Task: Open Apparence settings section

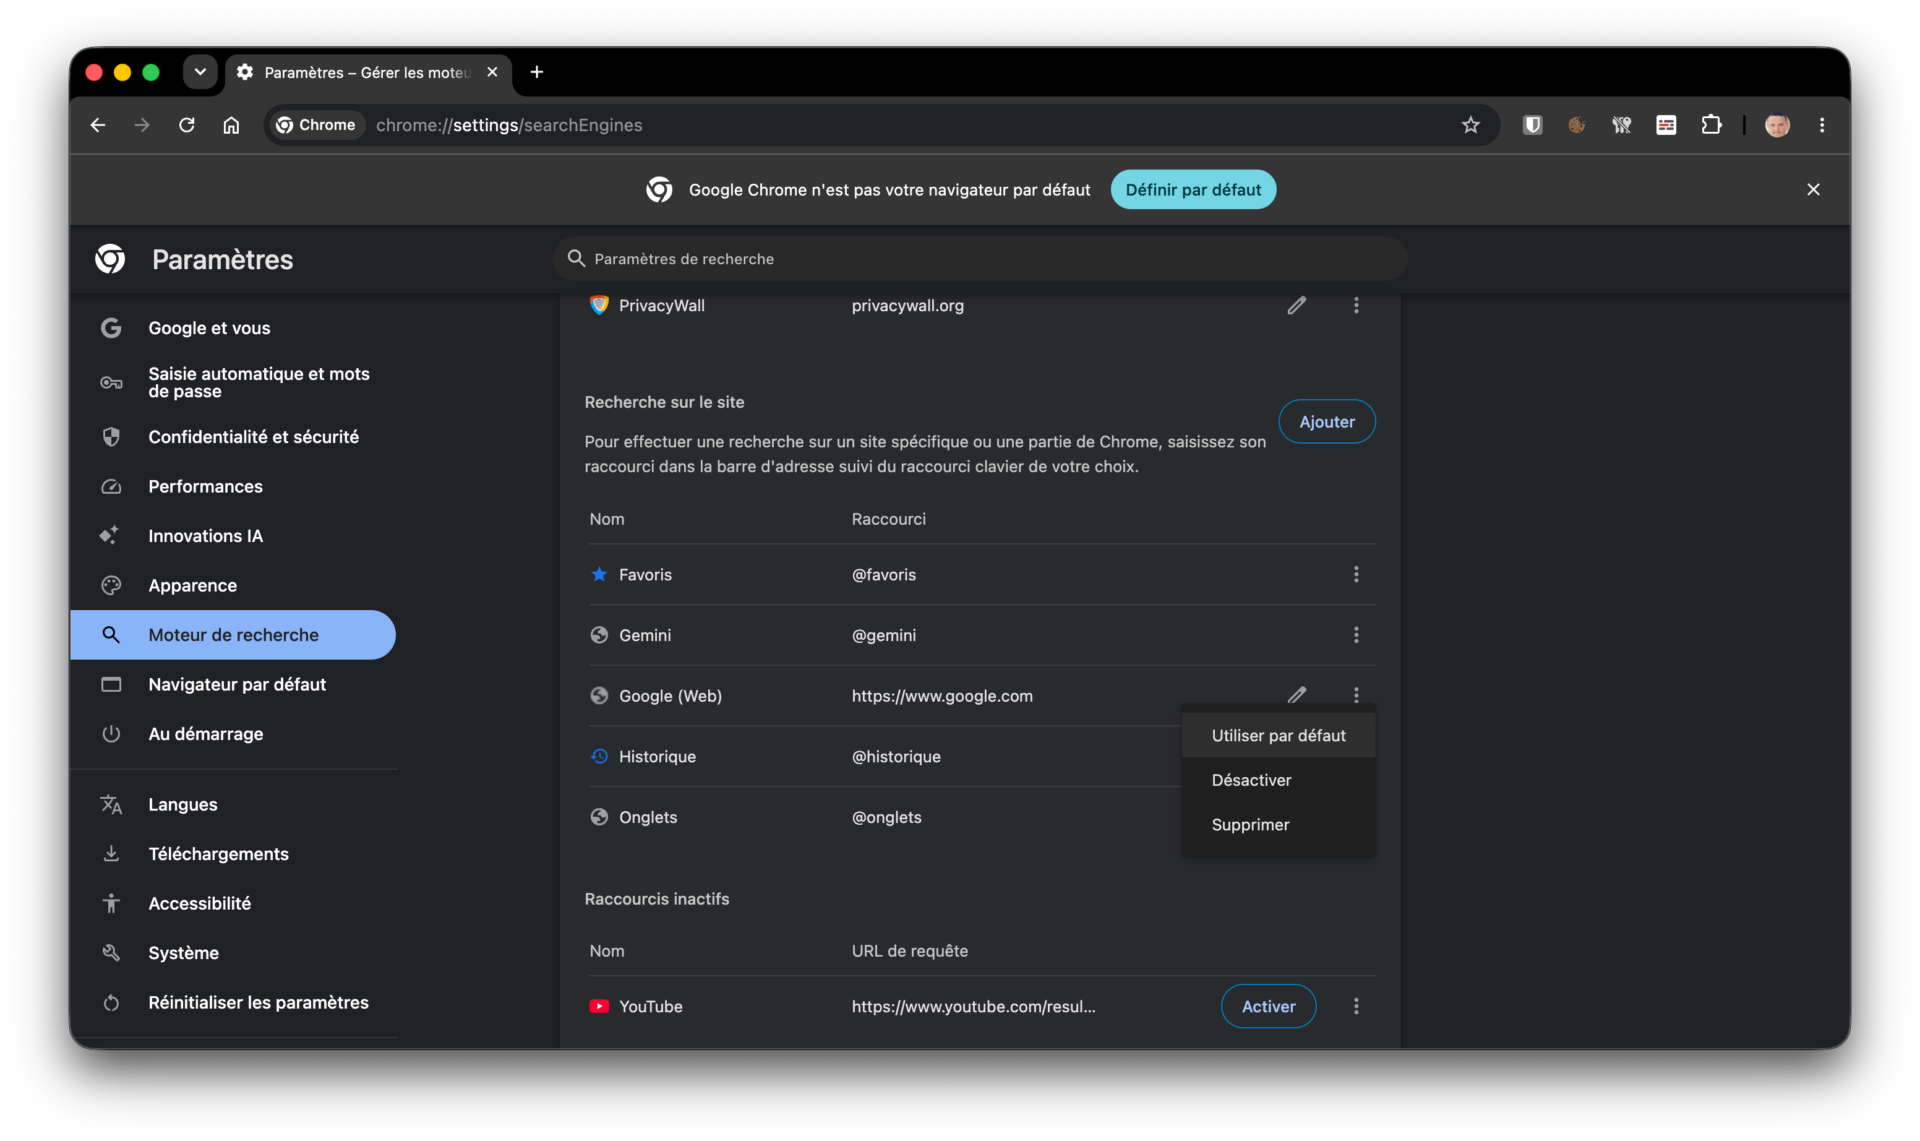Action: tap(233, 585)
